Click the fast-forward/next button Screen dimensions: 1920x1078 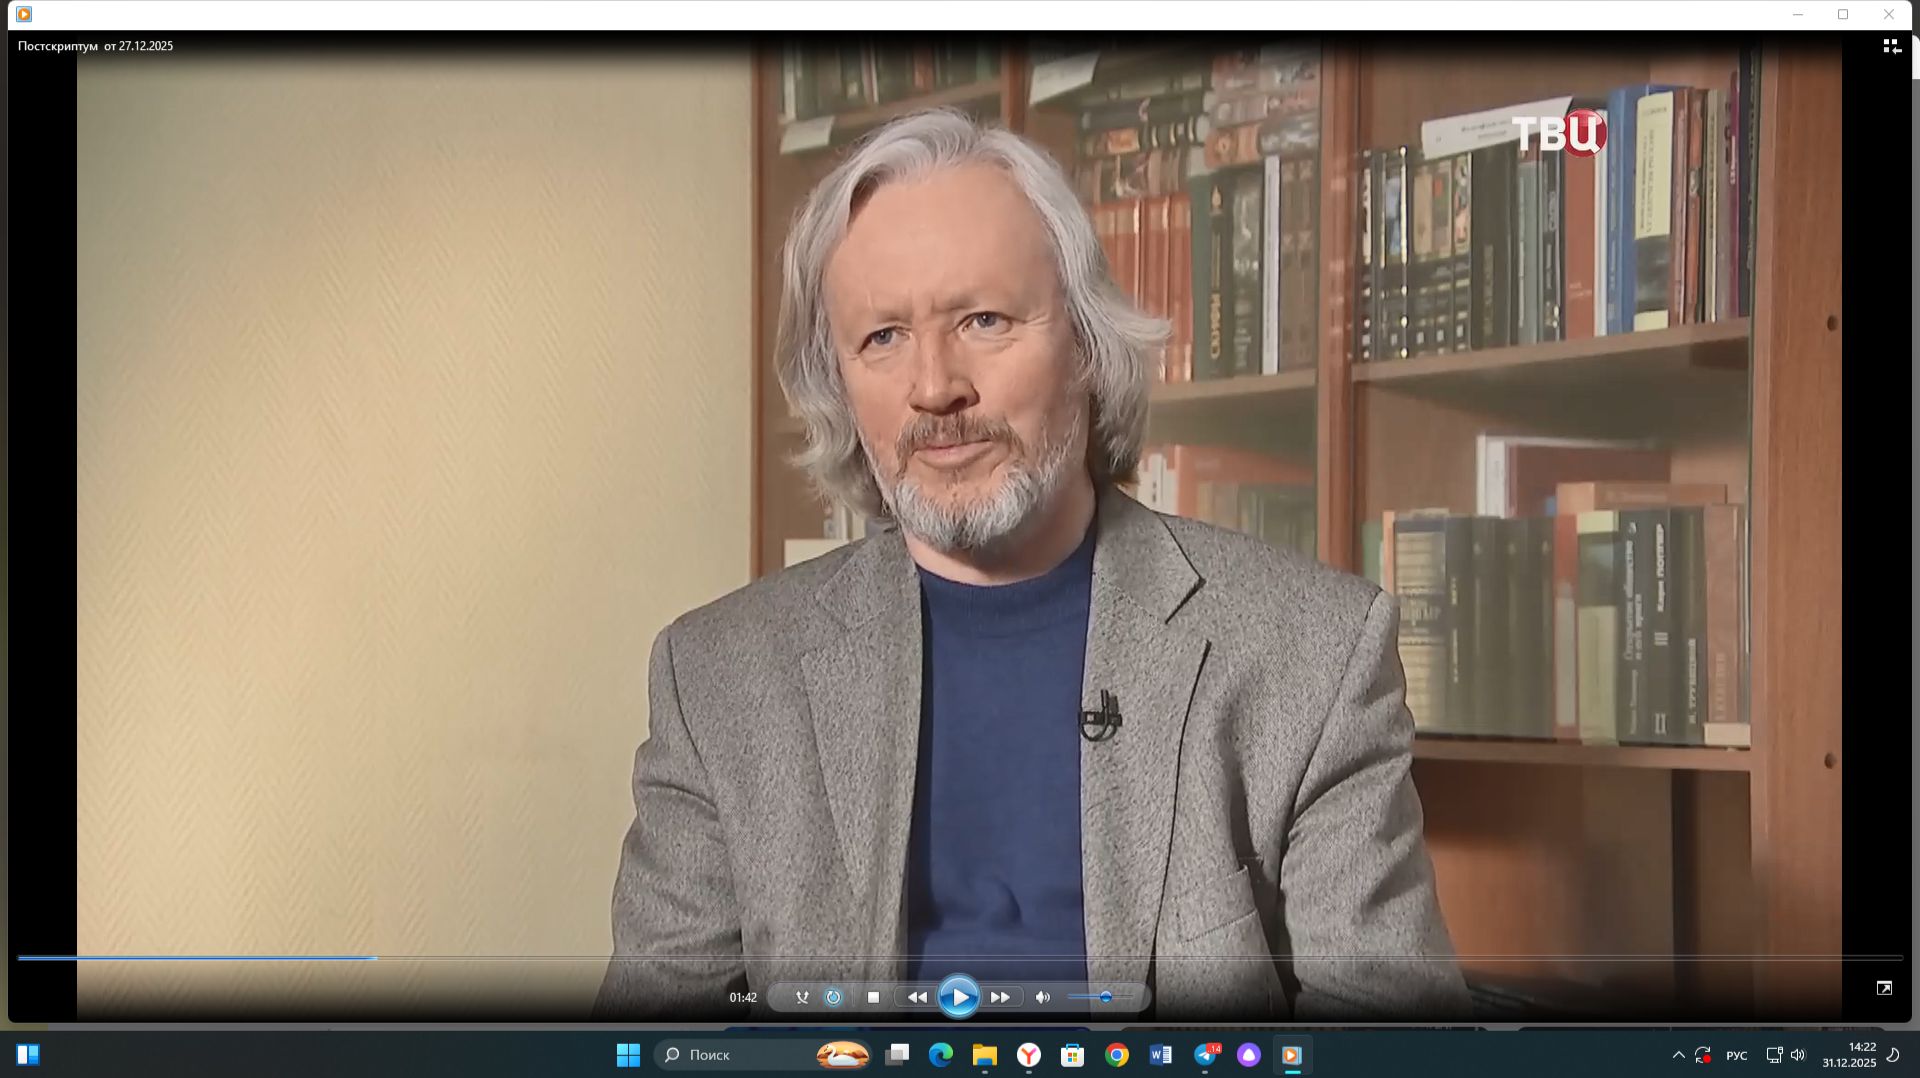pyautogui.click(x=1000, y=997)
